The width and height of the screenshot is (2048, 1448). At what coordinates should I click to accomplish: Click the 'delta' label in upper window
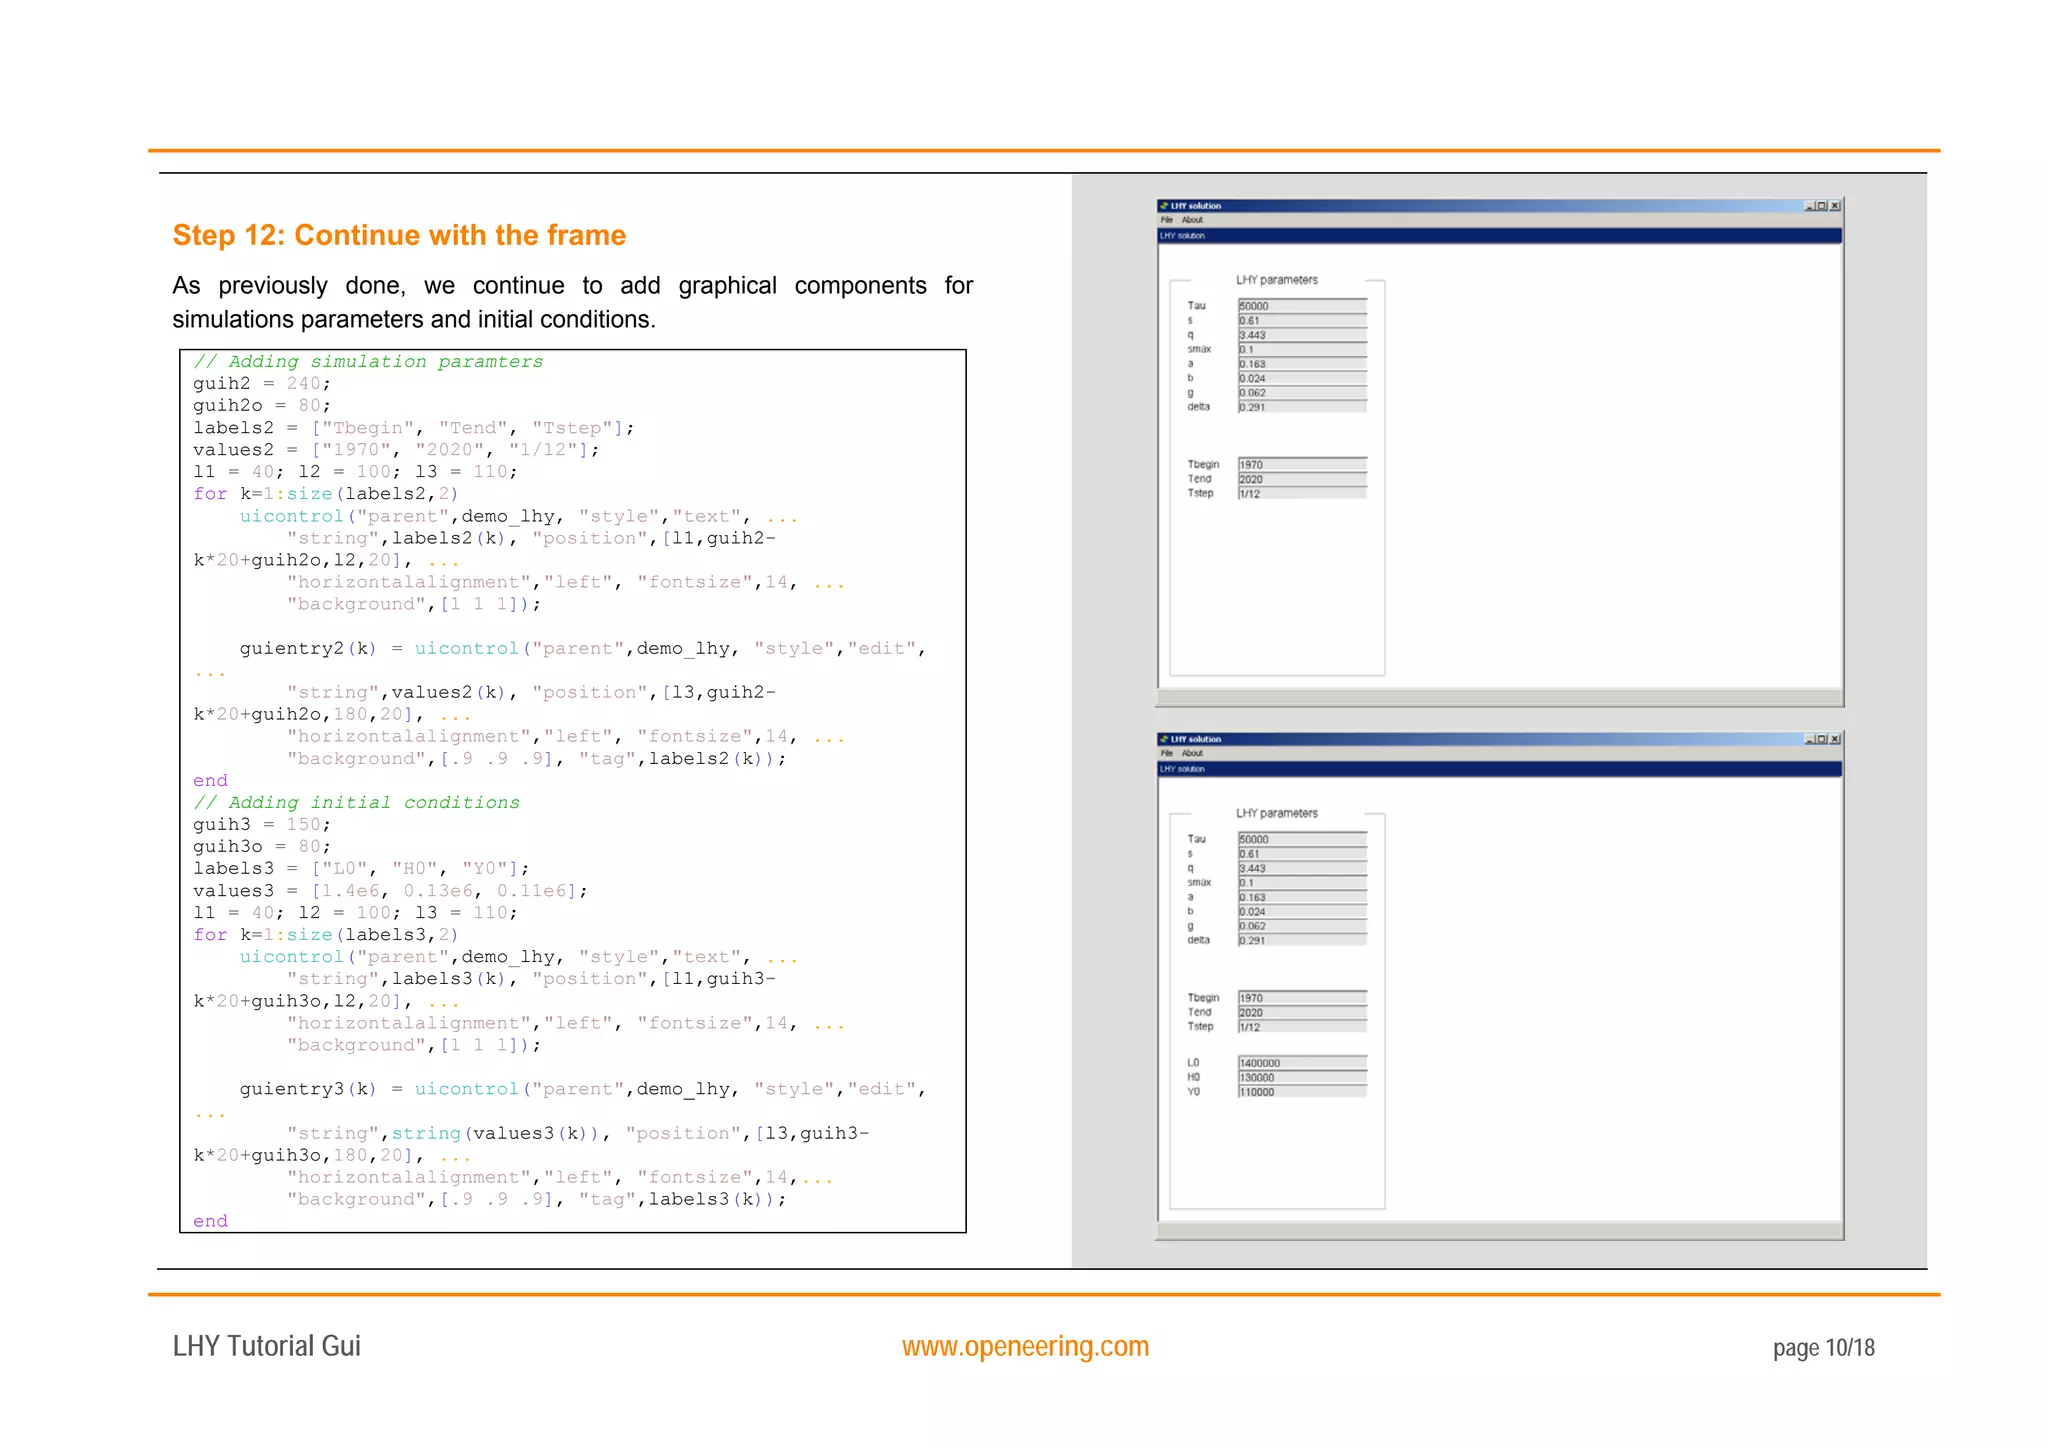coord(1198,407)
